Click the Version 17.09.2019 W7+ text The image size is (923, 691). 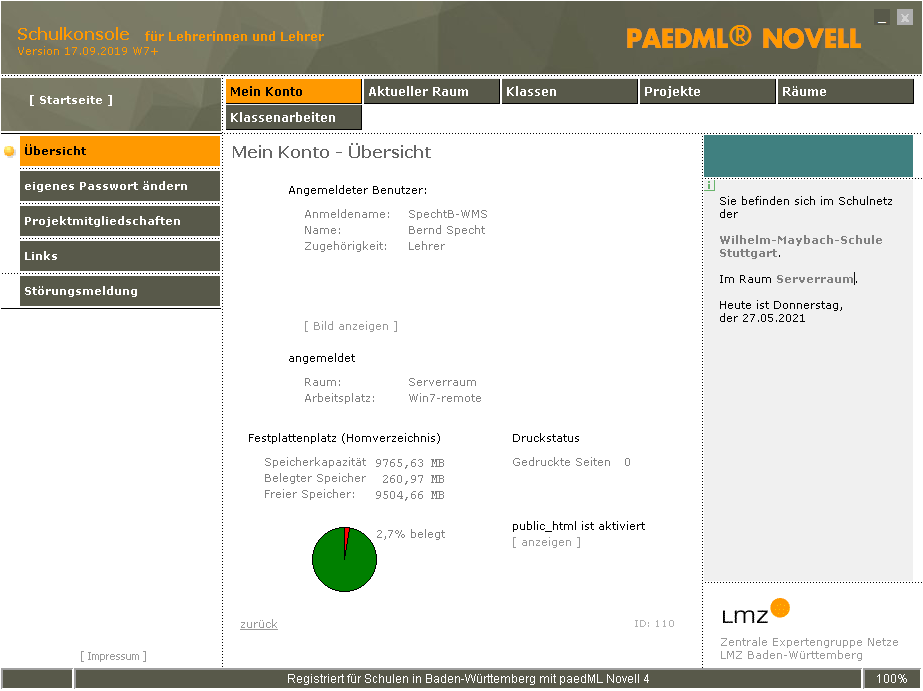88,51
